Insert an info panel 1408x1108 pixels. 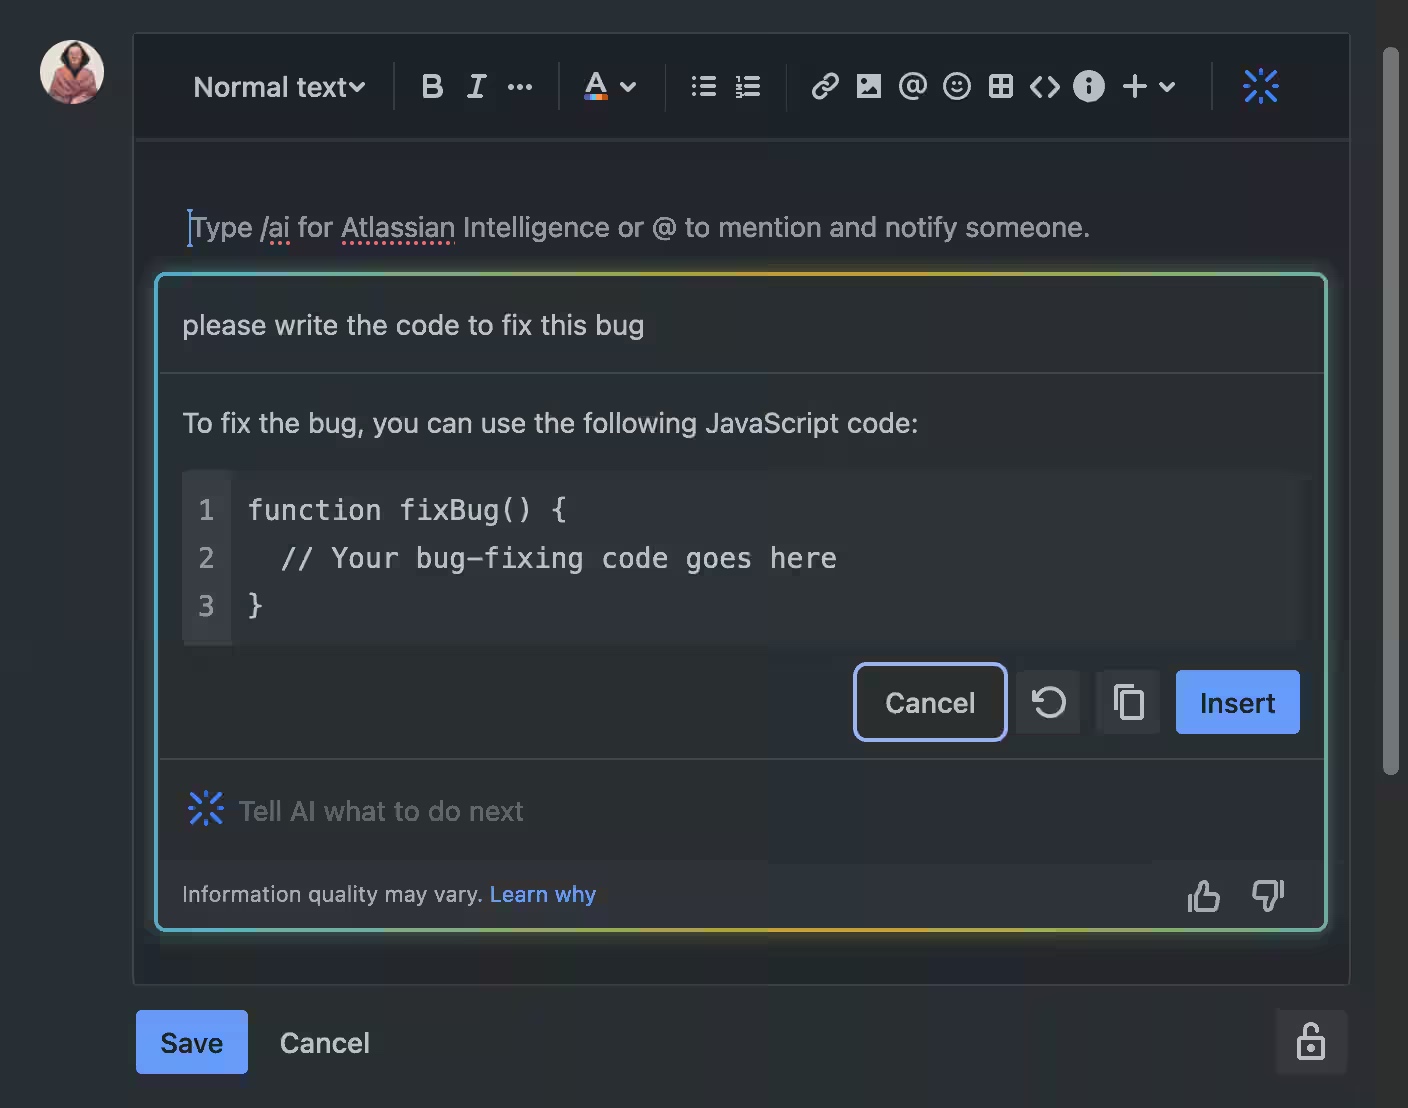tap(1089, 87)
